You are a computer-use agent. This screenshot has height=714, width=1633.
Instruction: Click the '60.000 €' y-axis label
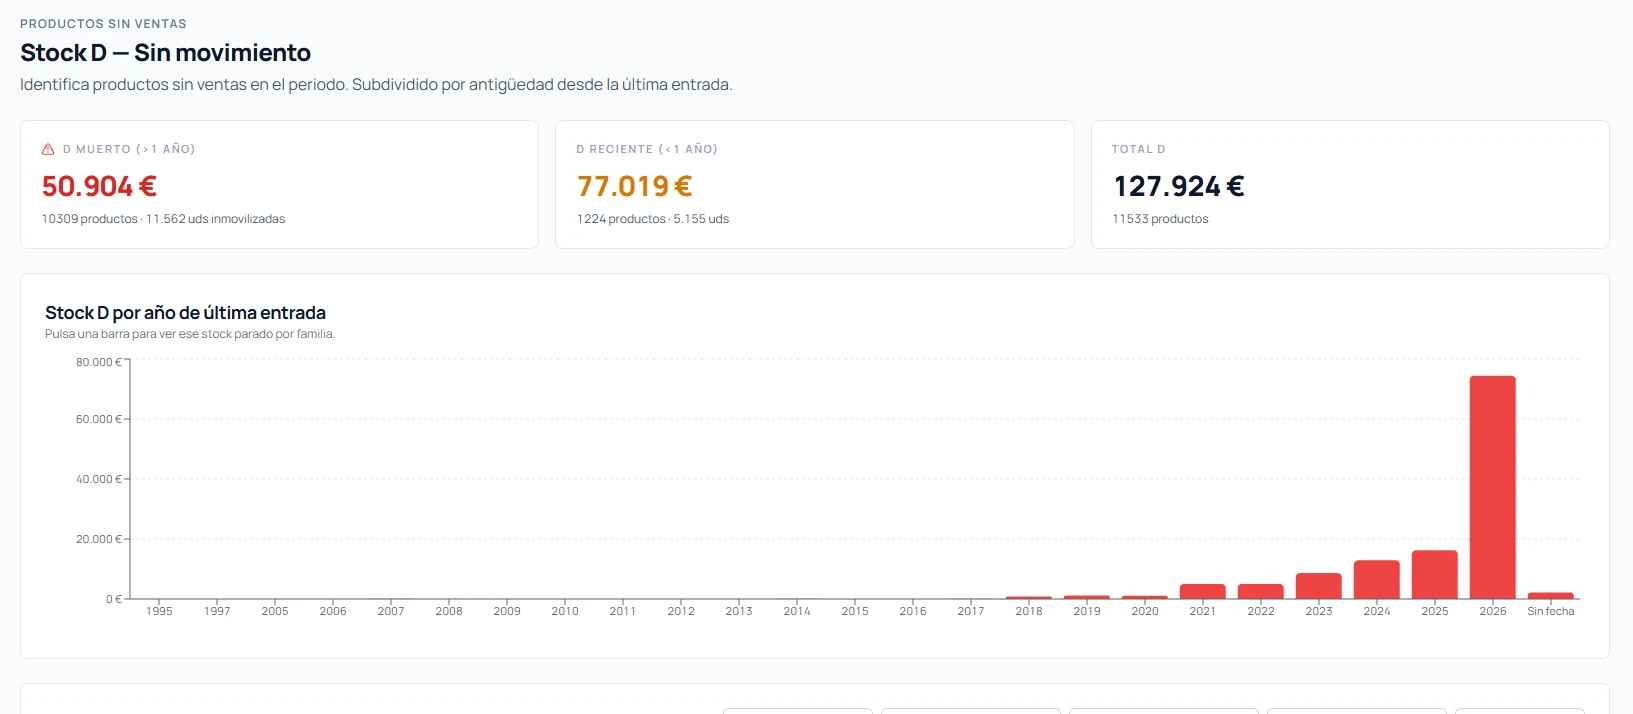tap(98, 419)
